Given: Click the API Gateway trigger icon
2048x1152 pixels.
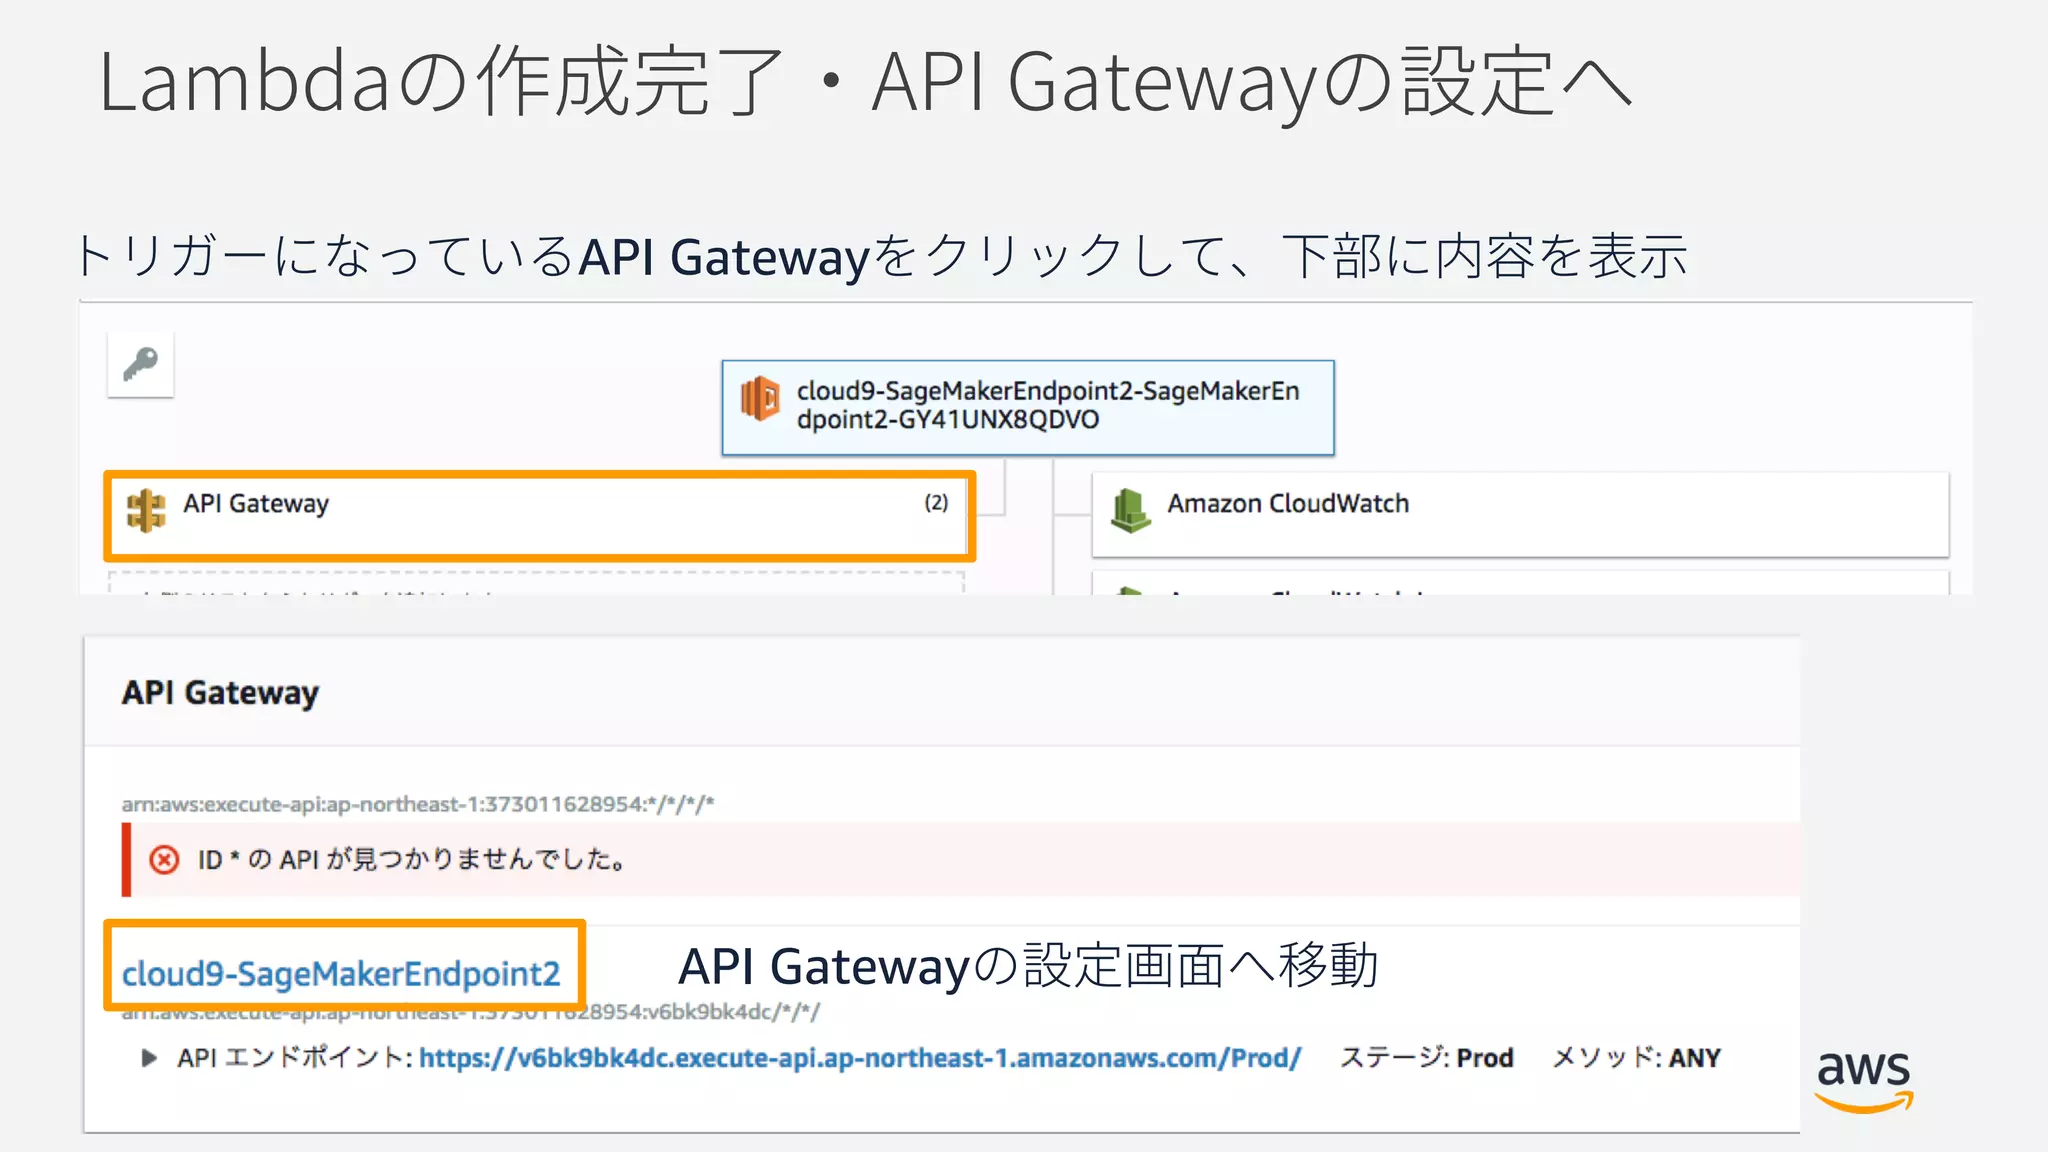Looking at the screenshot, I should [146, 510].
